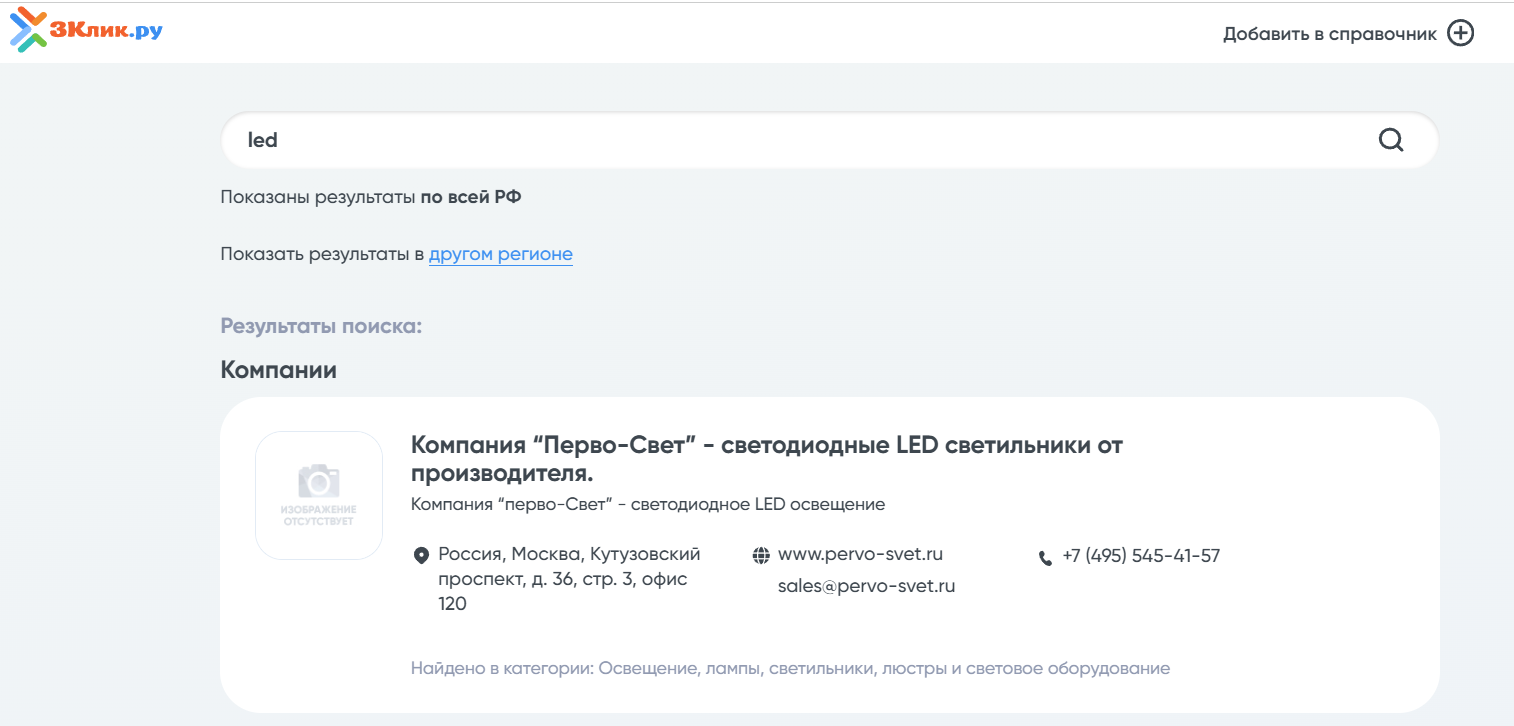This screenshot has width=1514, height=726.
Task: Click the светодиодное LED освещение subtitle
Action: [x=648, y=504]
